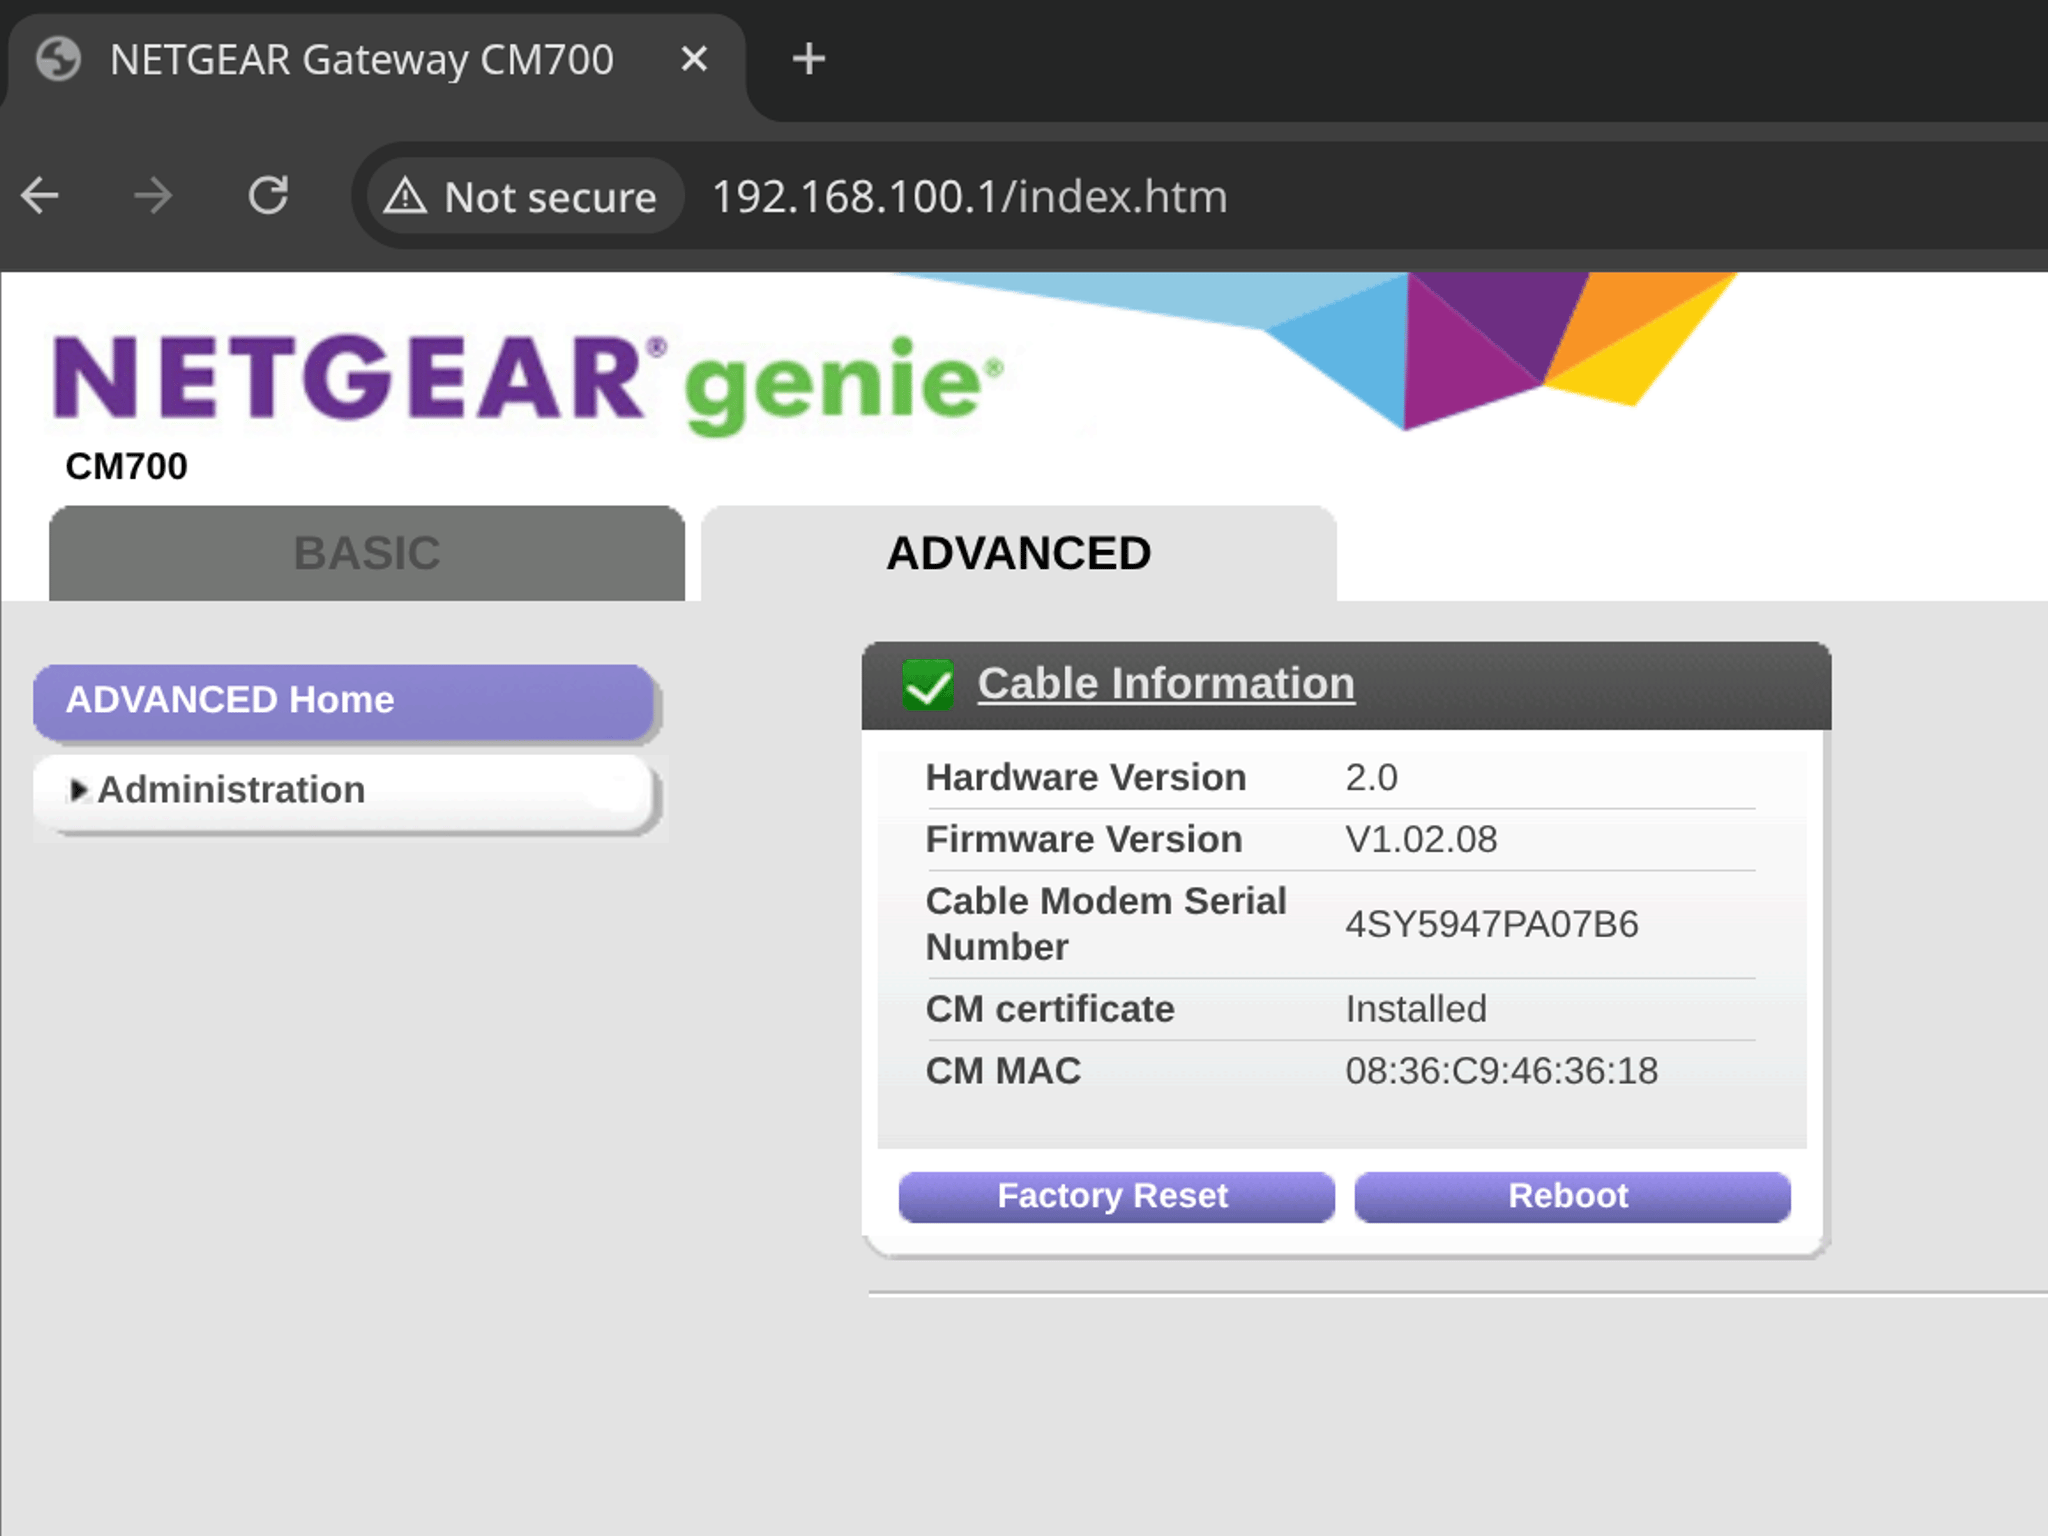
Task: Switch to the BASIC tab
Action: [367, 553]
